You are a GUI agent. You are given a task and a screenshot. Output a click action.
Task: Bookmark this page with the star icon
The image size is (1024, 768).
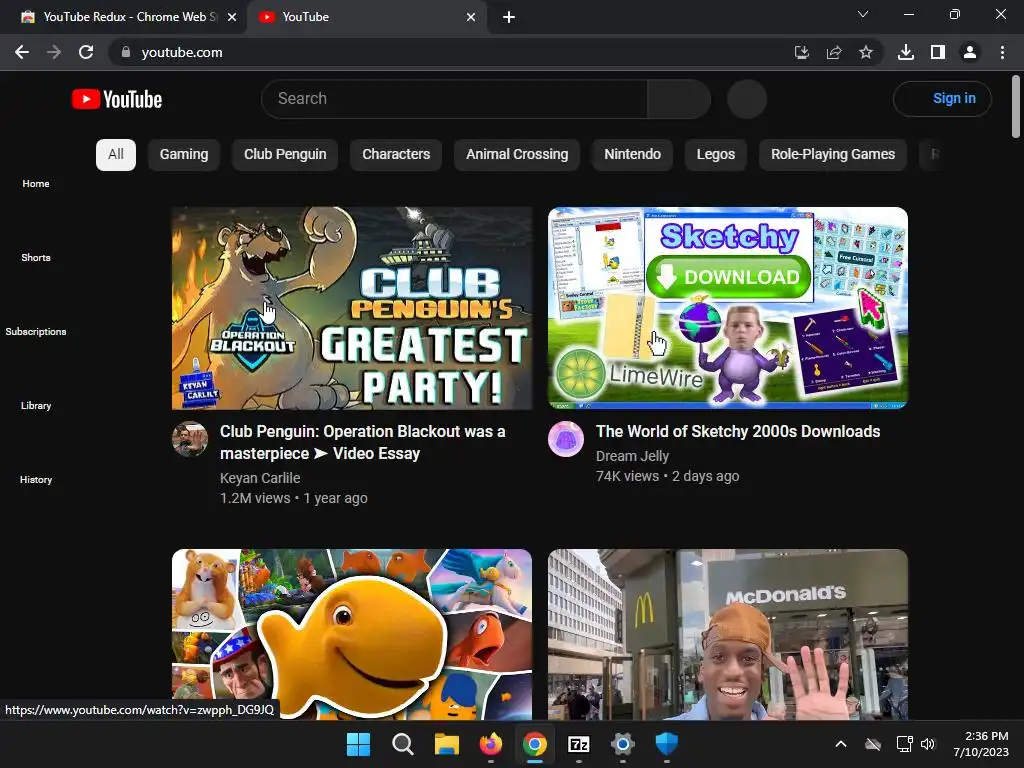(866, 52)
